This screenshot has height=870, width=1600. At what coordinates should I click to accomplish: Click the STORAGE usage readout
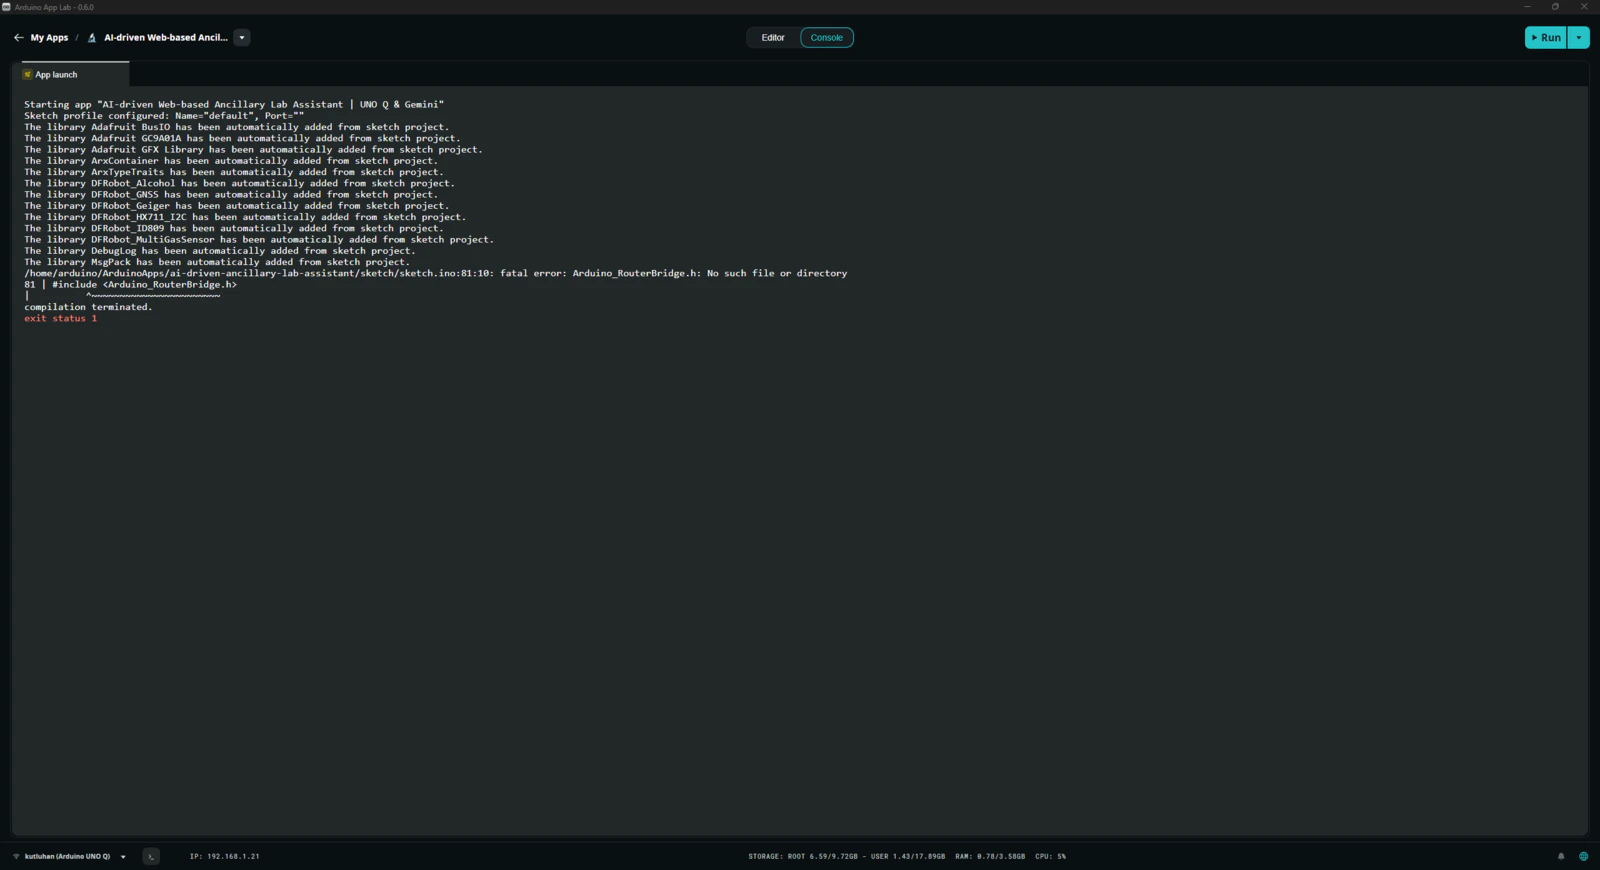(x=846, y=857)
